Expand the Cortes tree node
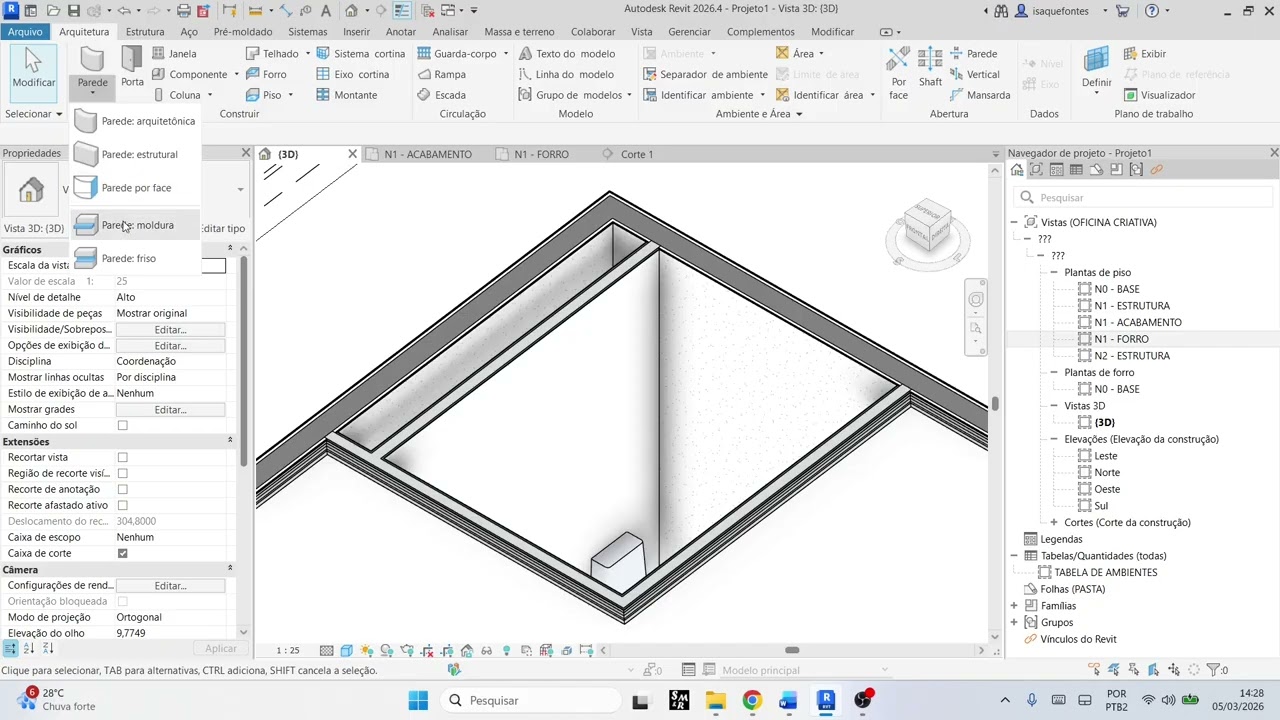The height and width of the screenshot is (720, 1280). point(1054,522)
